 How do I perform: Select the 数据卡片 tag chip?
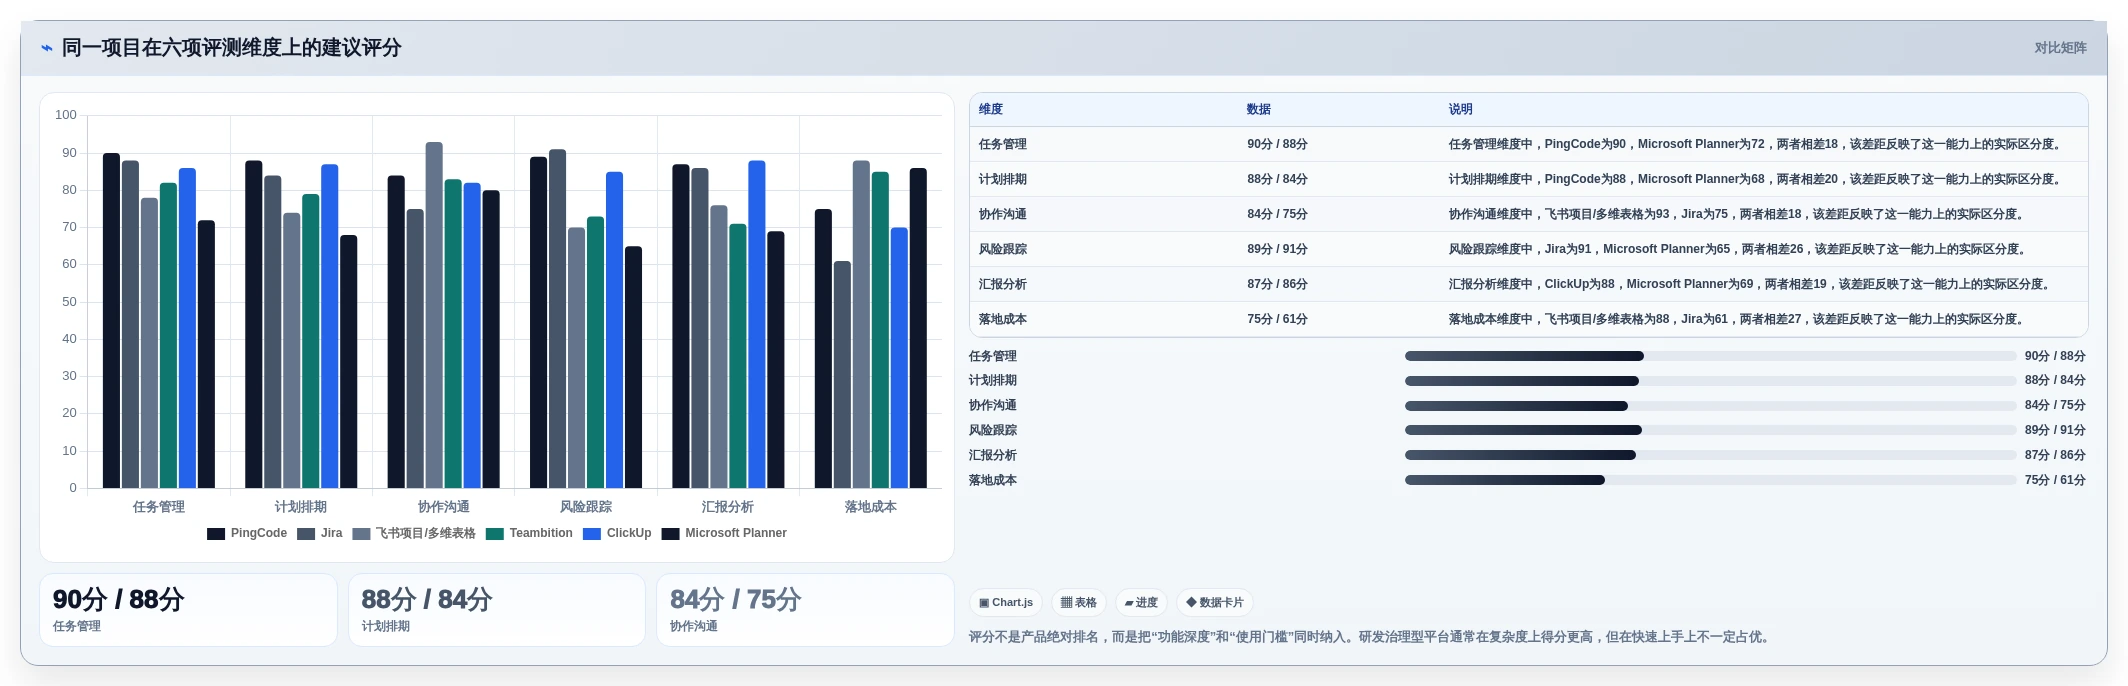coord(1215,603)
